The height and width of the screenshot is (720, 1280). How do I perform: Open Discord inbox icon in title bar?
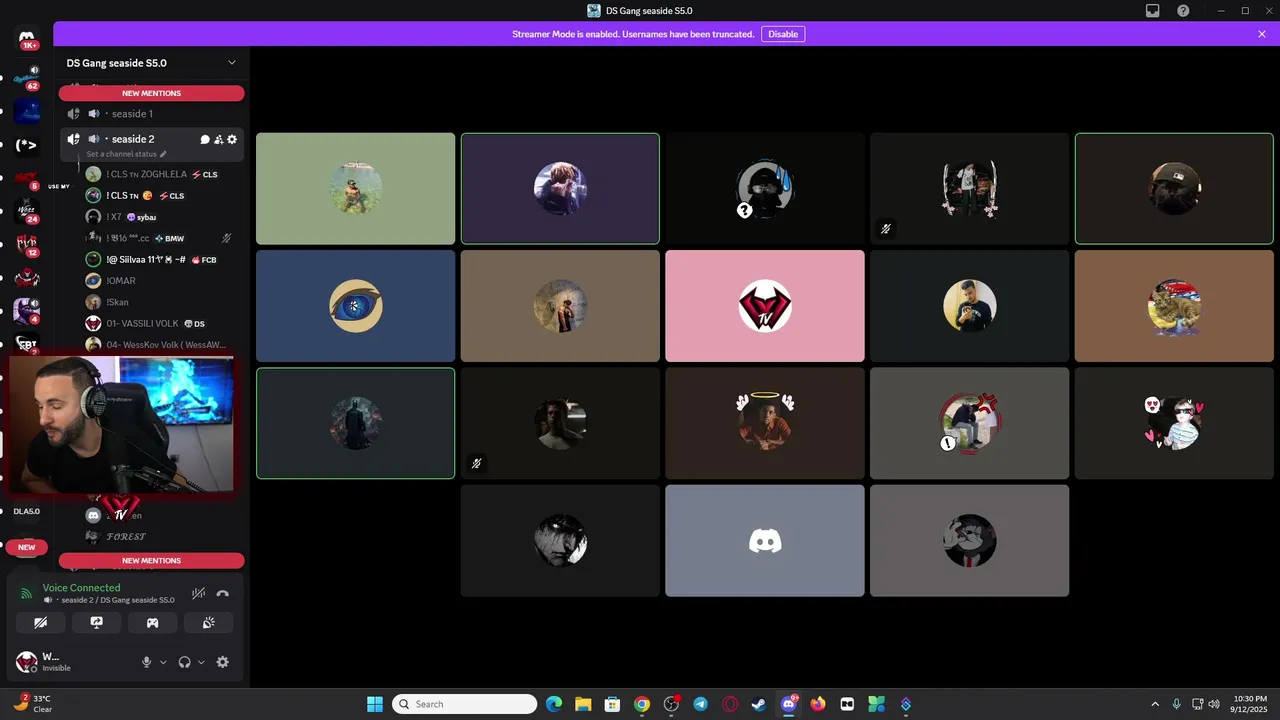click(1153, 11)
